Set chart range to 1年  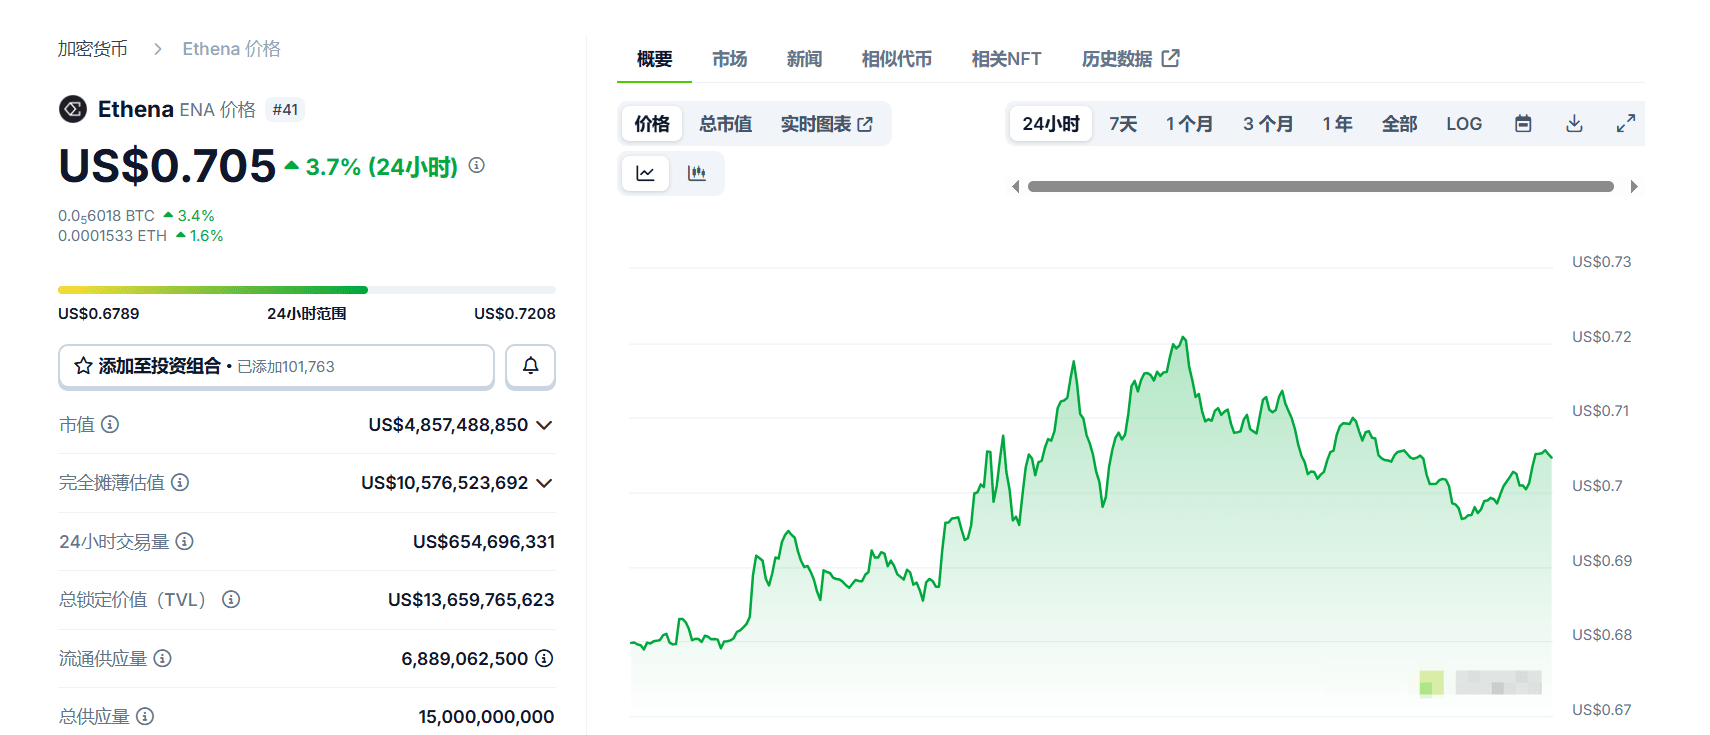click(x=1338, y=124)
